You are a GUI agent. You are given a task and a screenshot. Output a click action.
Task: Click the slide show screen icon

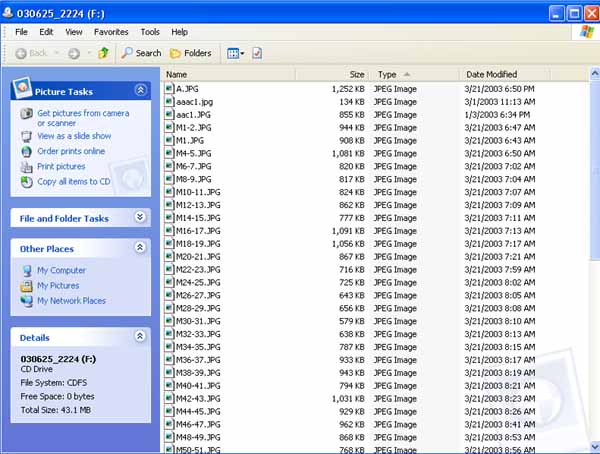coord(26,136)
